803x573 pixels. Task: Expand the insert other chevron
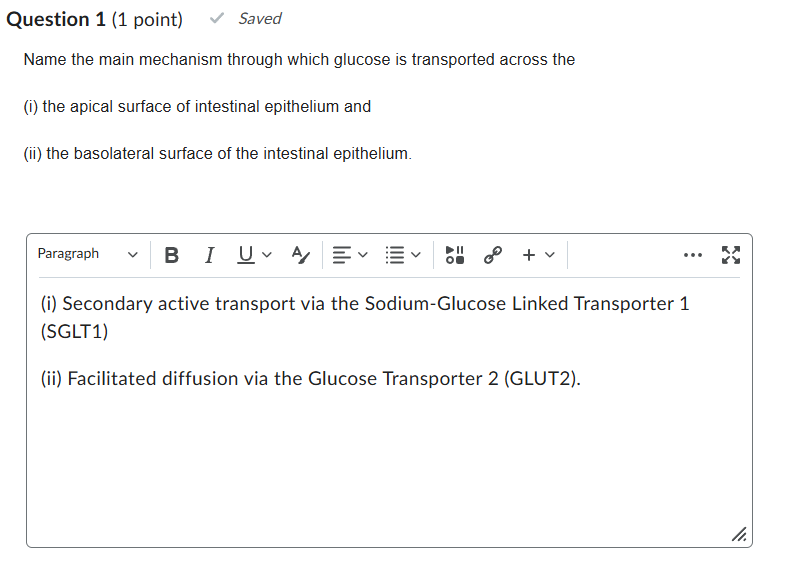pos(550,254)
